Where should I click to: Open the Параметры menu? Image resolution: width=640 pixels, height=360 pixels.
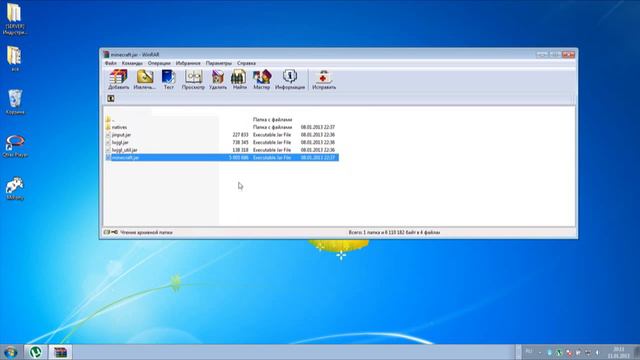[219, 63]
